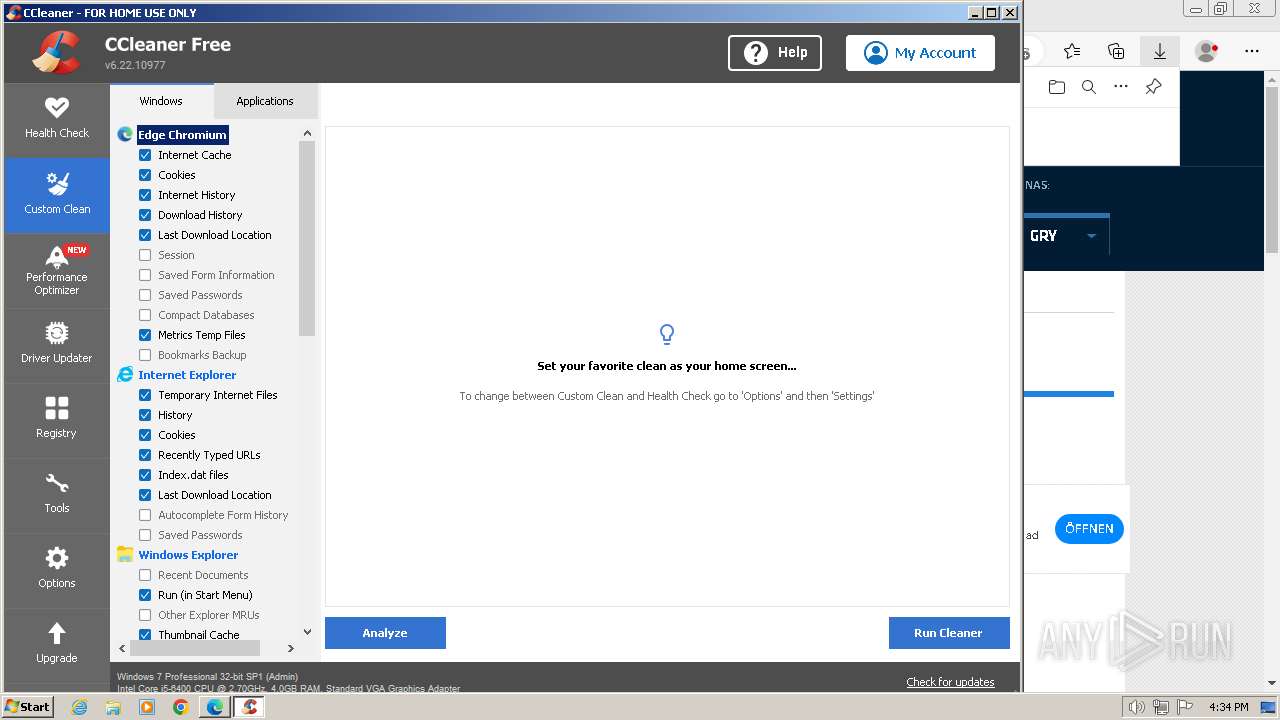The width and height of the screenshot is (1280, 720).
Task: Open My Account
Action: pyautogui.click(x=920, y=53)
